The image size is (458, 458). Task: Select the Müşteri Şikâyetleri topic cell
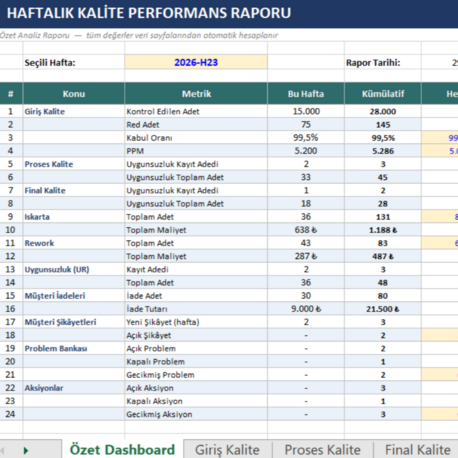[x=74, y=322]
